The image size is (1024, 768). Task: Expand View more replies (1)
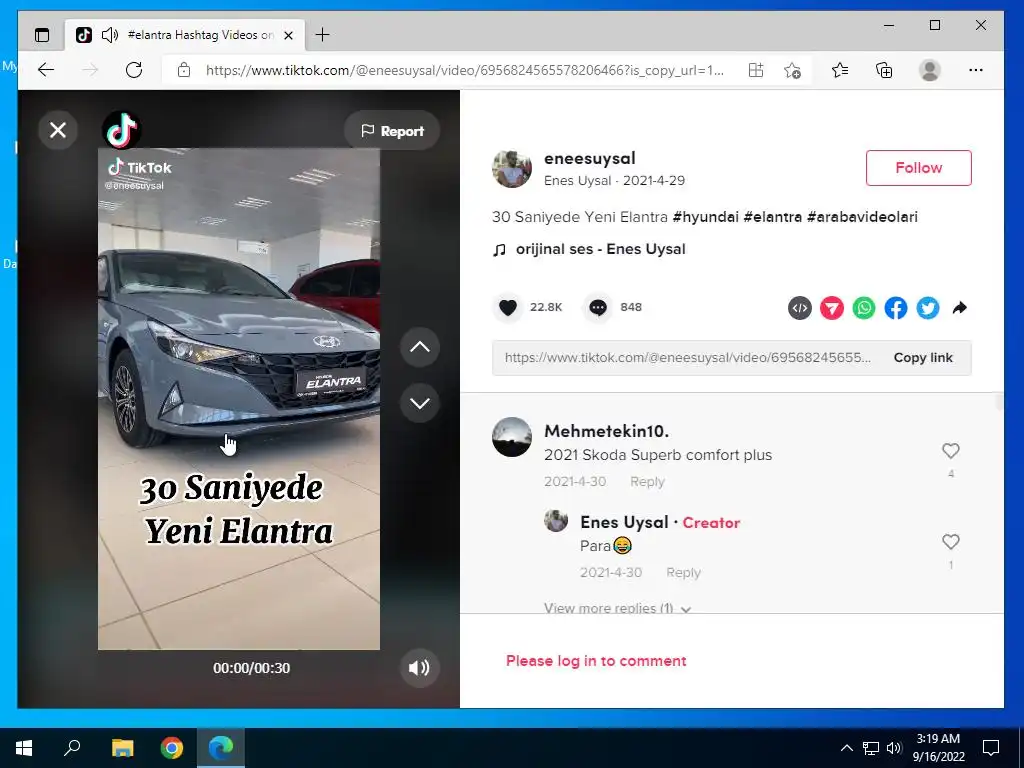617,607
